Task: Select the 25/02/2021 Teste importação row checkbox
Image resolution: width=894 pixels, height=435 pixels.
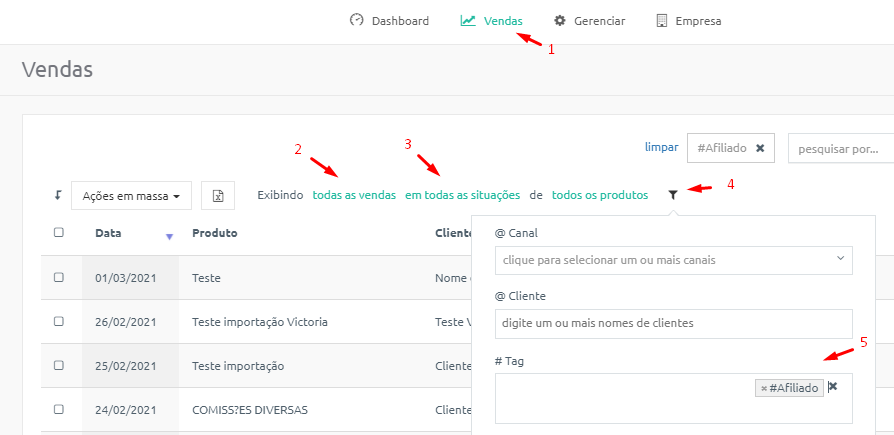Action: 59,365
